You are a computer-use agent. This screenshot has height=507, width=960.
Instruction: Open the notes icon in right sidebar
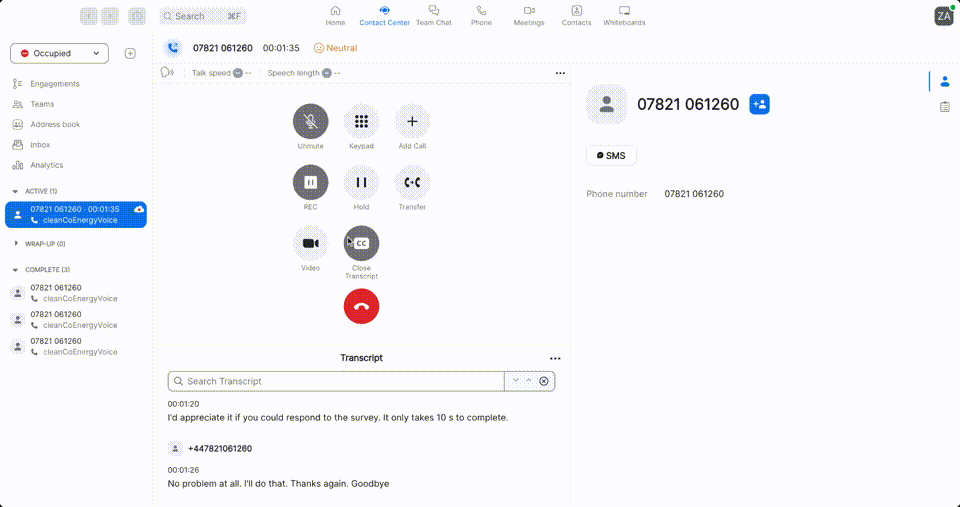[945, 106]
